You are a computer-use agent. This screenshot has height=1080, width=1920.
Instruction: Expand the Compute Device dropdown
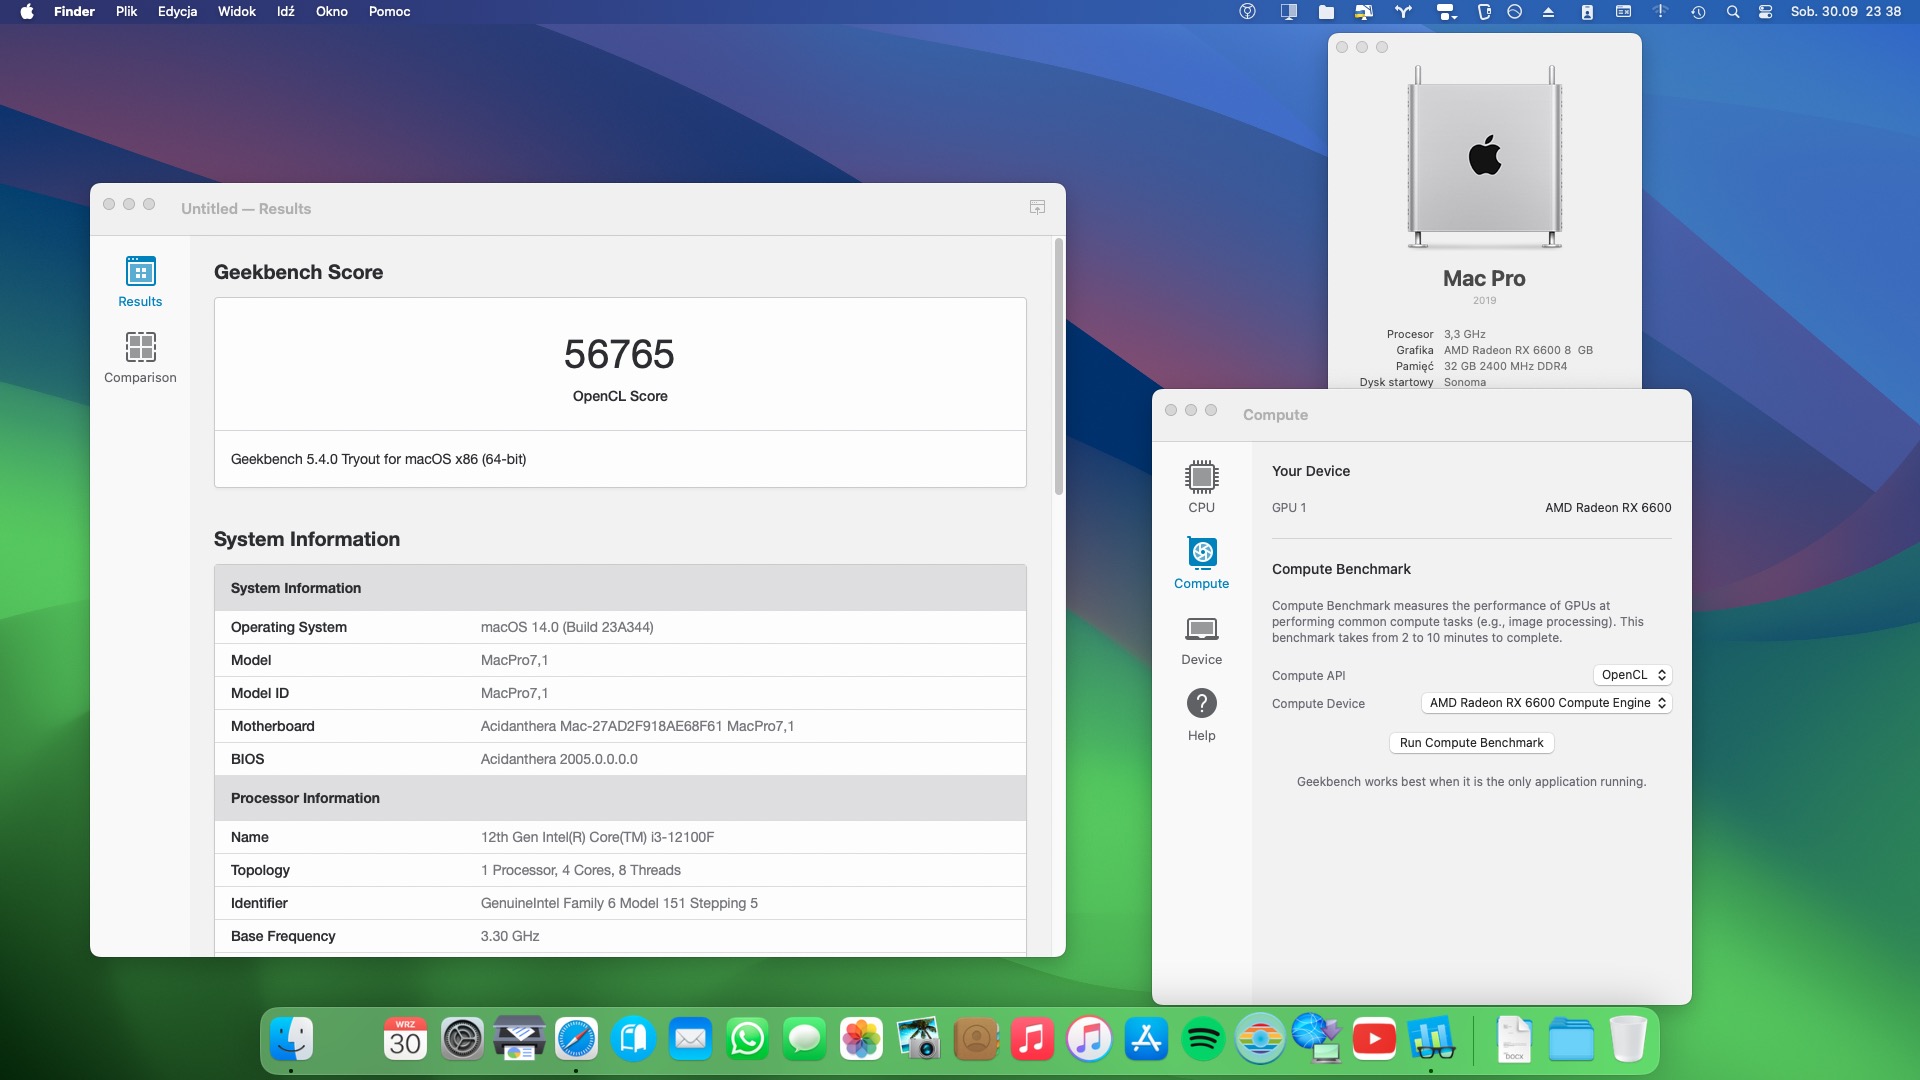(1546, 703)
